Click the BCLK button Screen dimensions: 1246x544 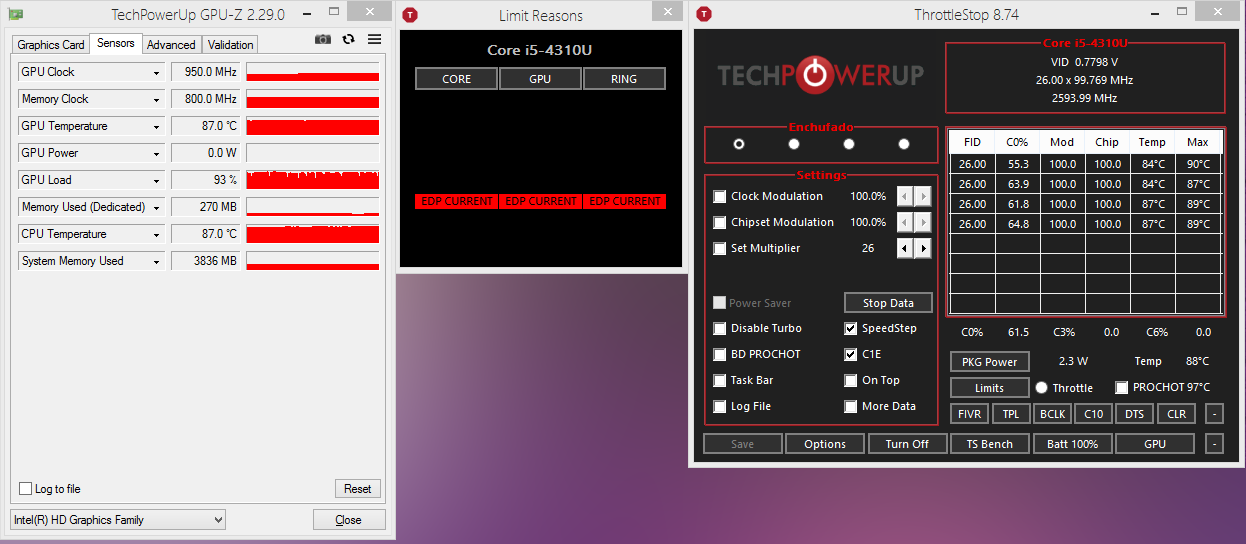coord(1052,414)
